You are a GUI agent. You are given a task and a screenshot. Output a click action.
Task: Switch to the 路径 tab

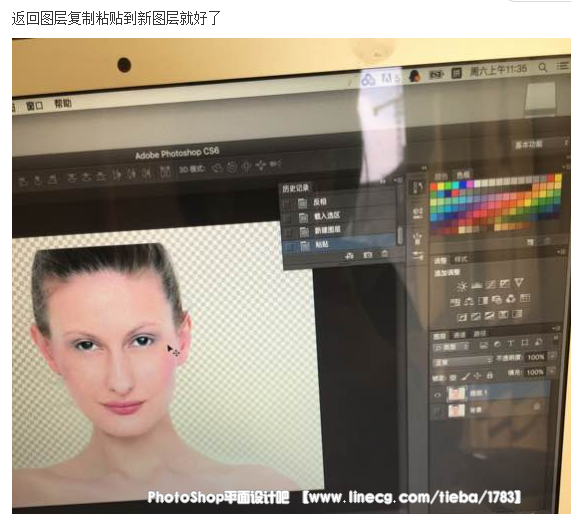coord(480,334)
